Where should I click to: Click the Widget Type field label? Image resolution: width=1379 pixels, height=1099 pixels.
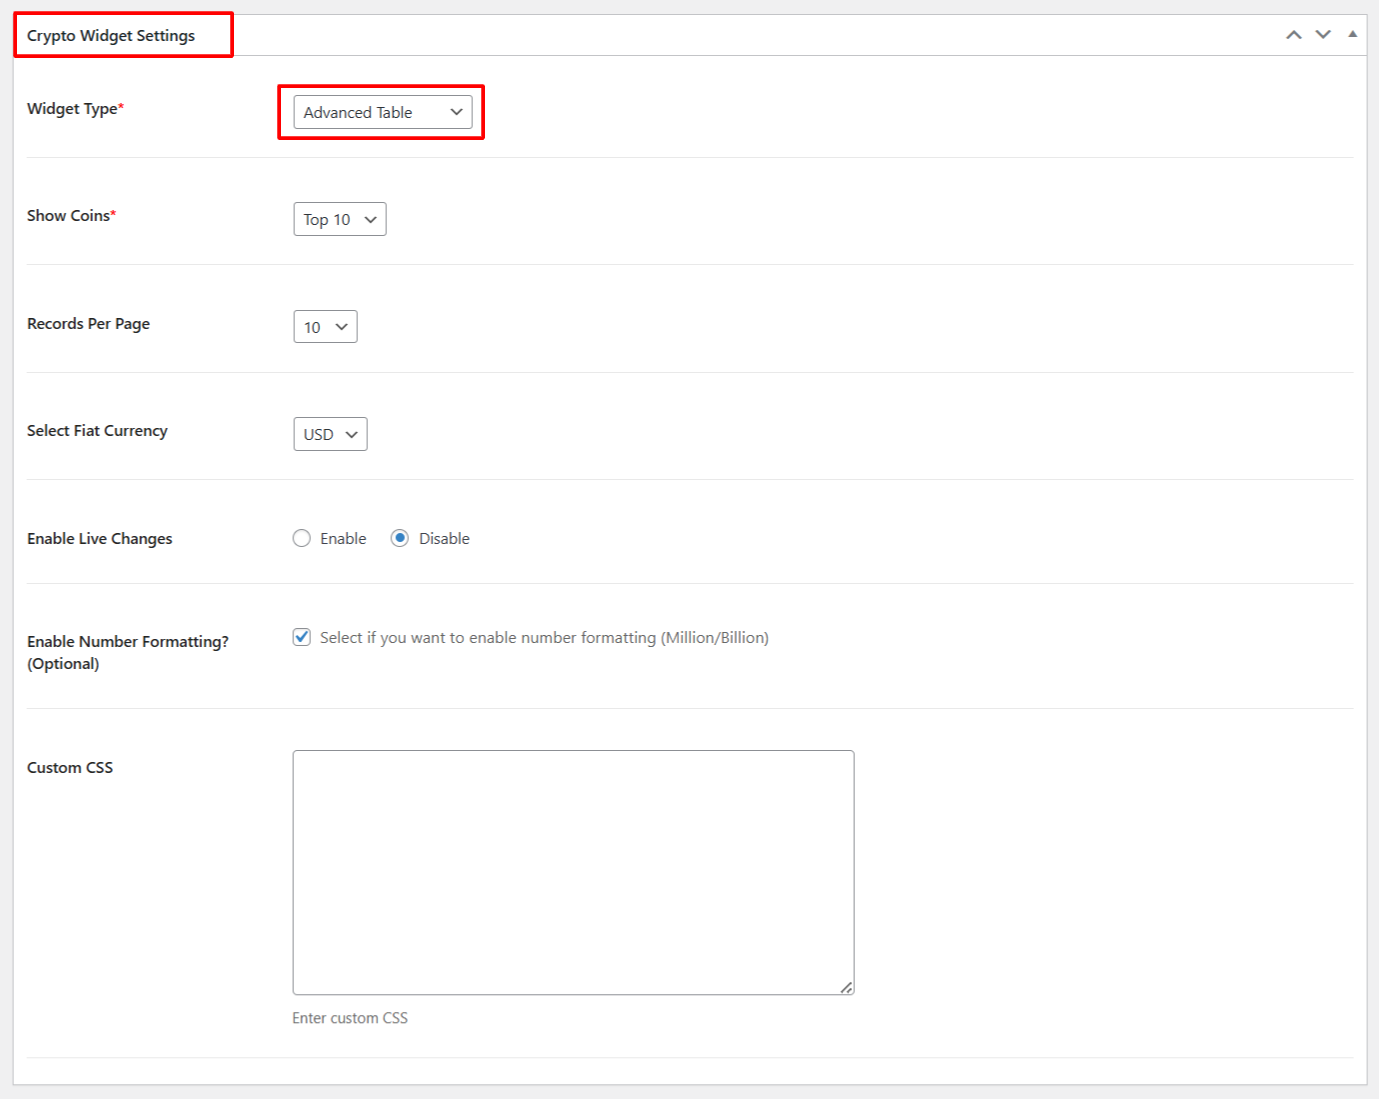(x=73, y=109)
